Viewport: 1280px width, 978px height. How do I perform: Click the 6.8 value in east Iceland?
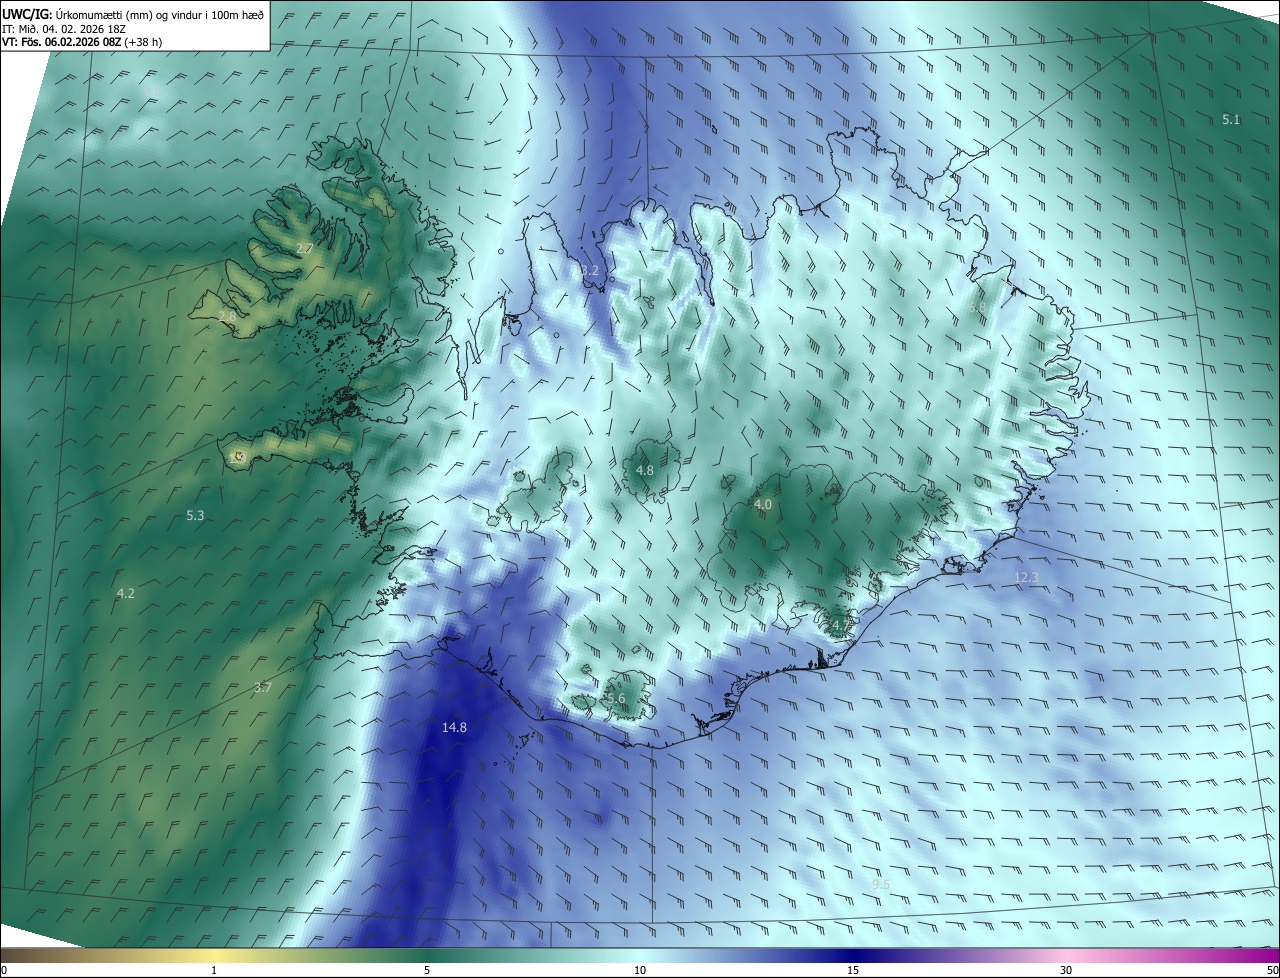pyautogui.click(x=976, y=307)
